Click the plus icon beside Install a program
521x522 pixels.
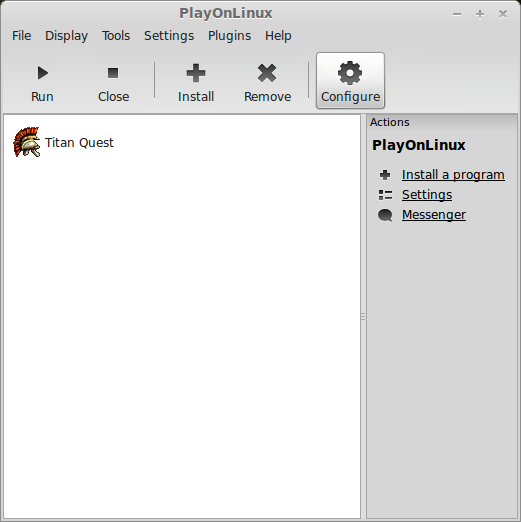coord(385,175)
